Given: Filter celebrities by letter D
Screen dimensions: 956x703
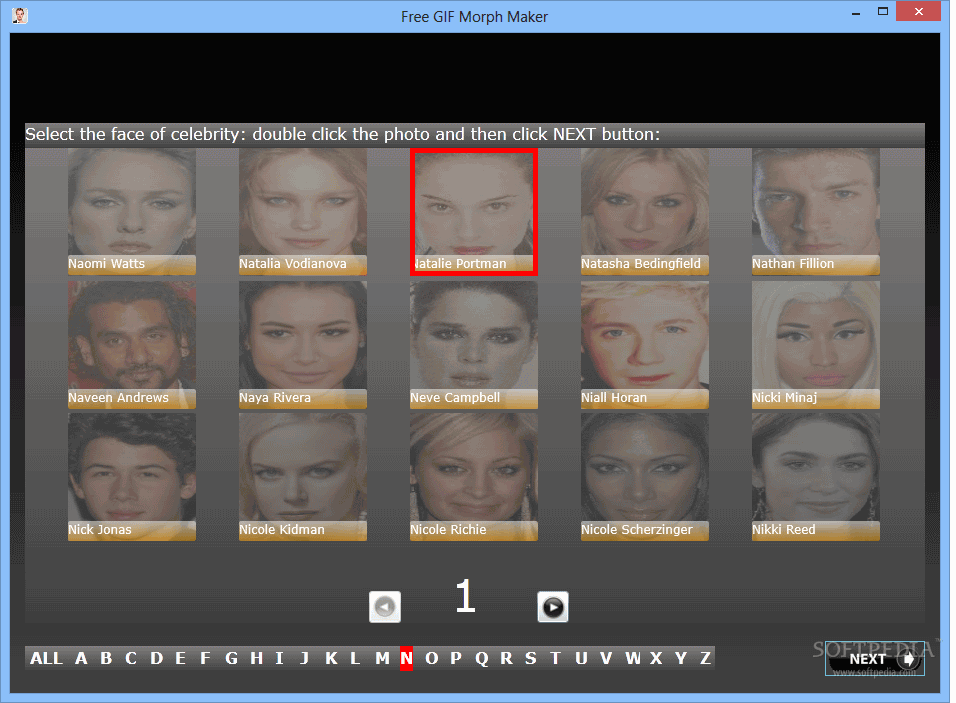Looking at the screenshot, I should click(157, 658).
